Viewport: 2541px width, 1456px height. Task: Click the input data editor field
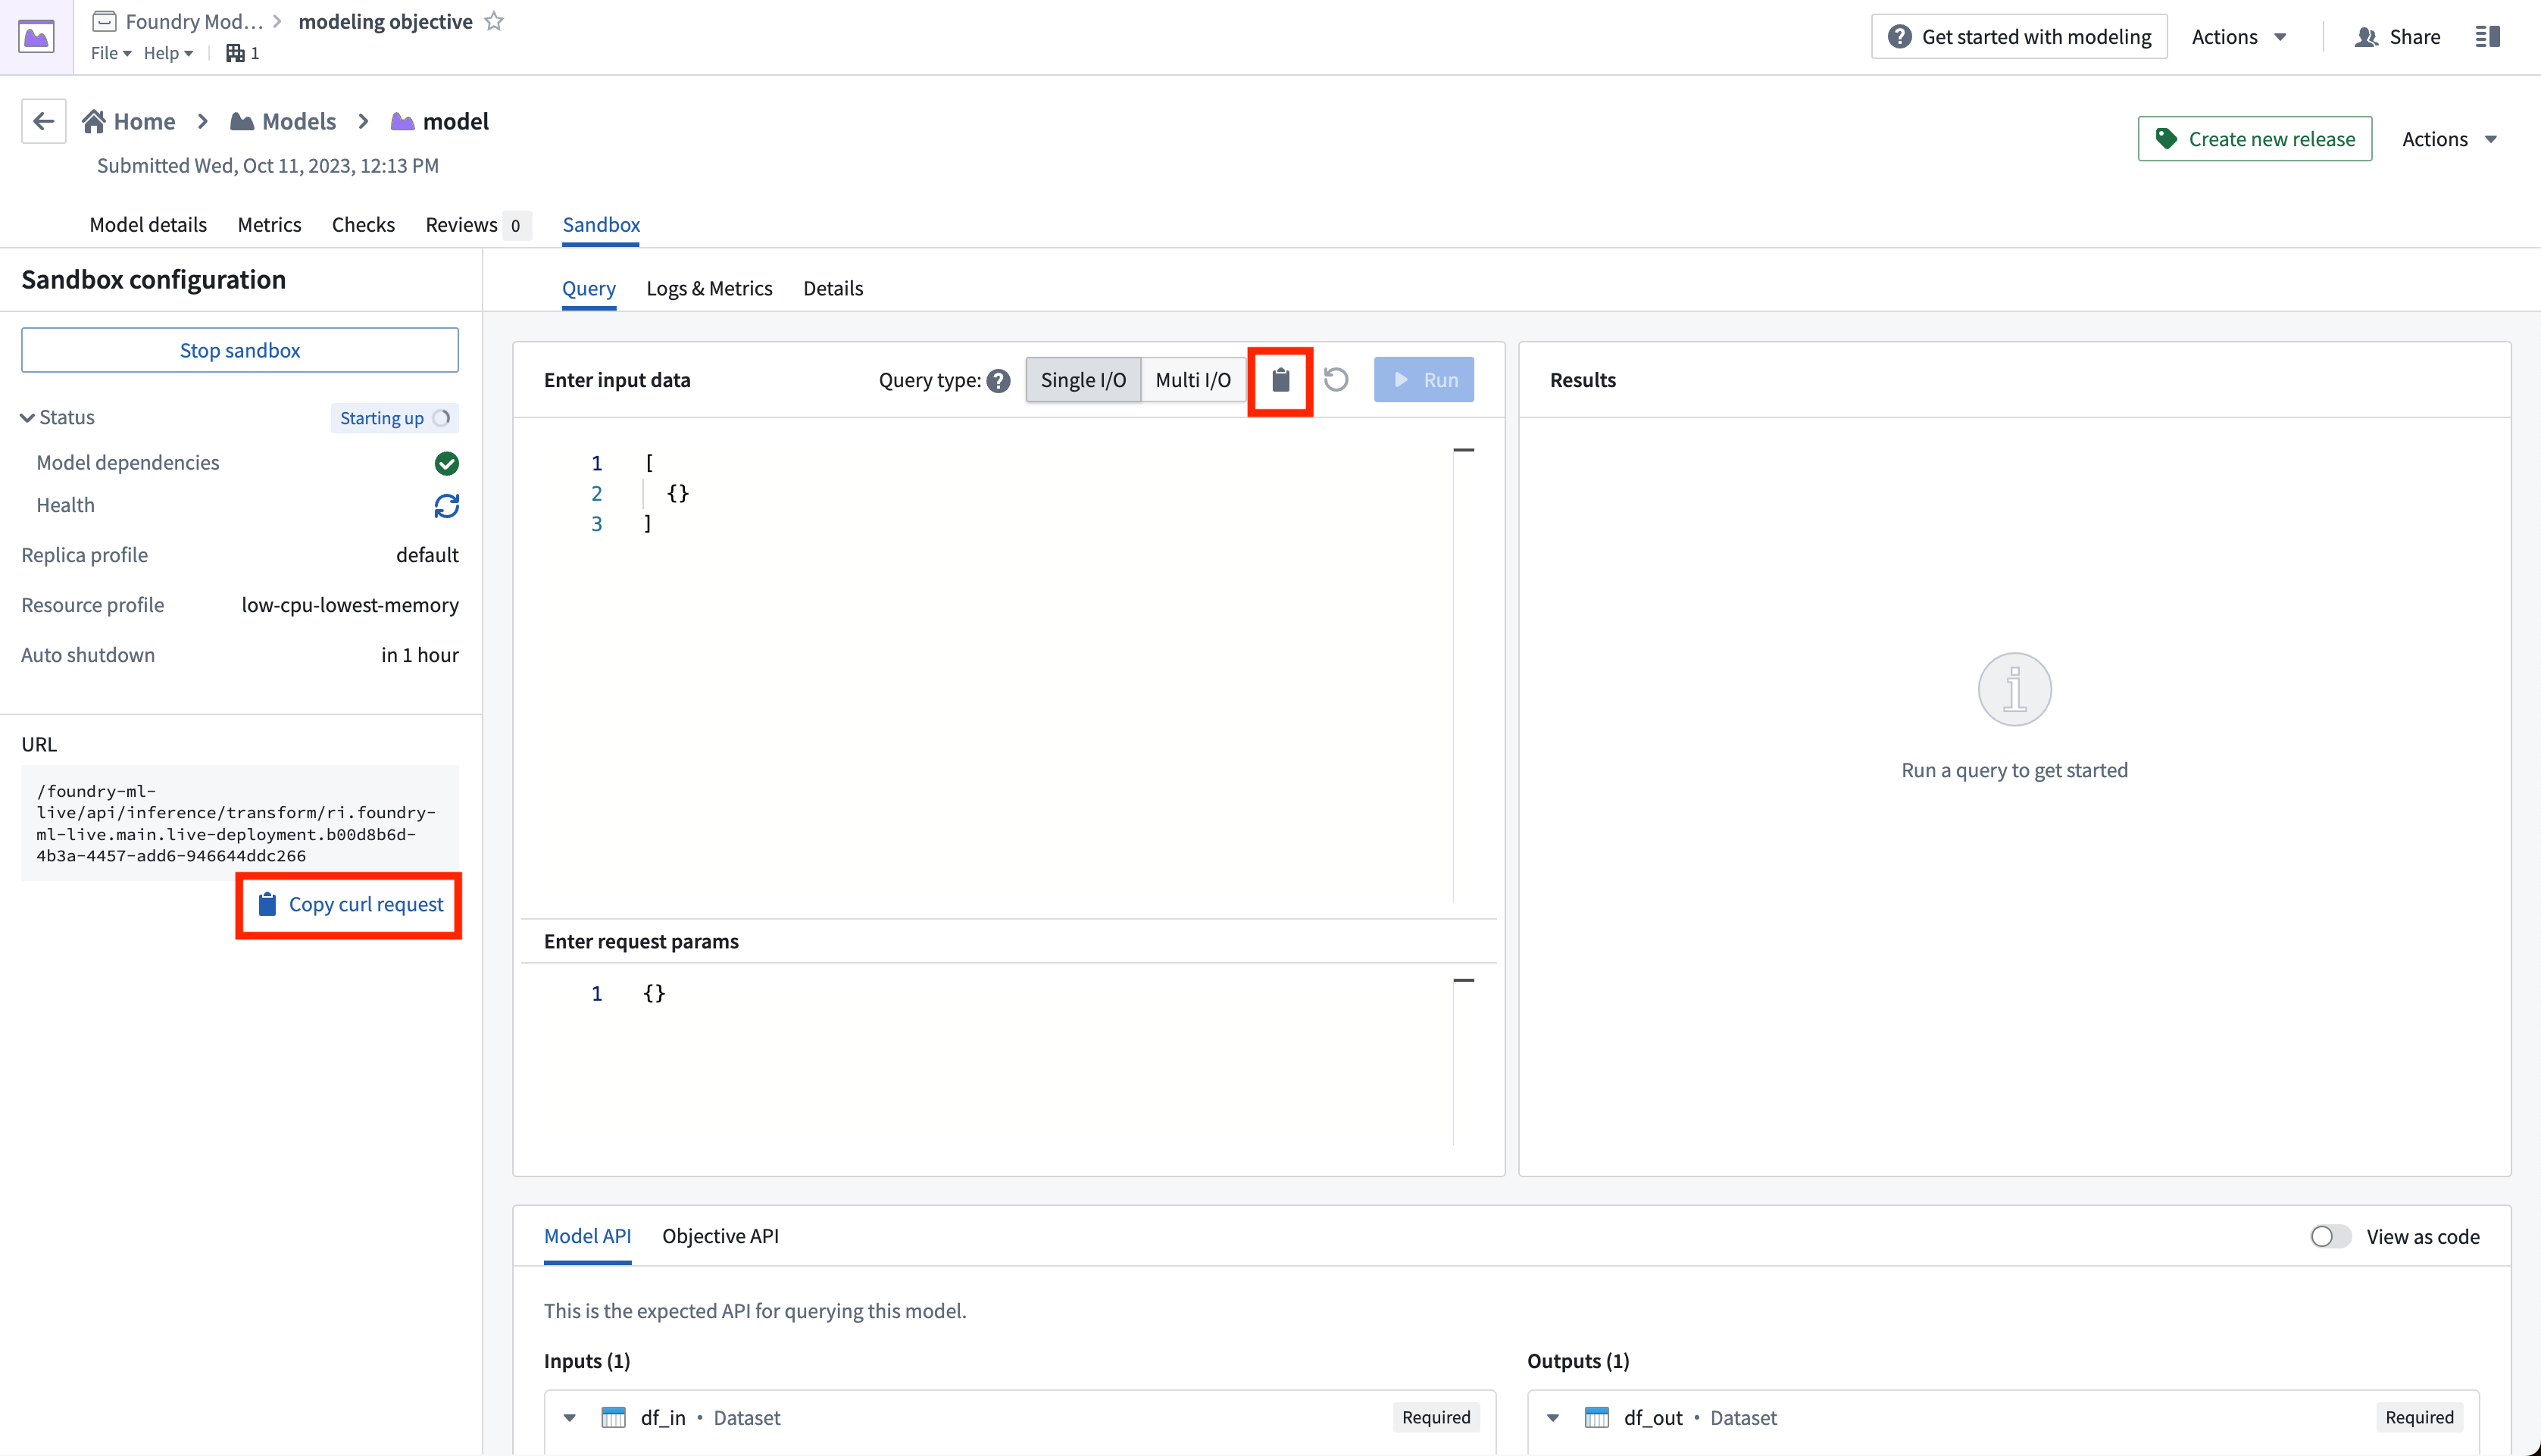pyautogui.click(x=1017, y=669)
